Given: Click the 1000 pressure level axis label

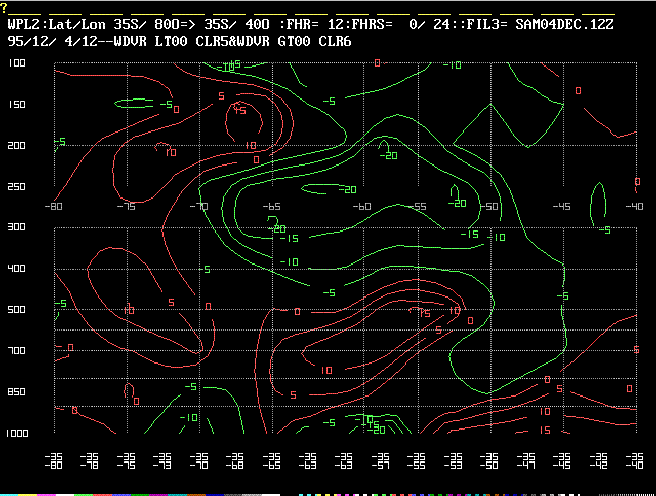Looking at the screenshot, I should click(17, 434).
